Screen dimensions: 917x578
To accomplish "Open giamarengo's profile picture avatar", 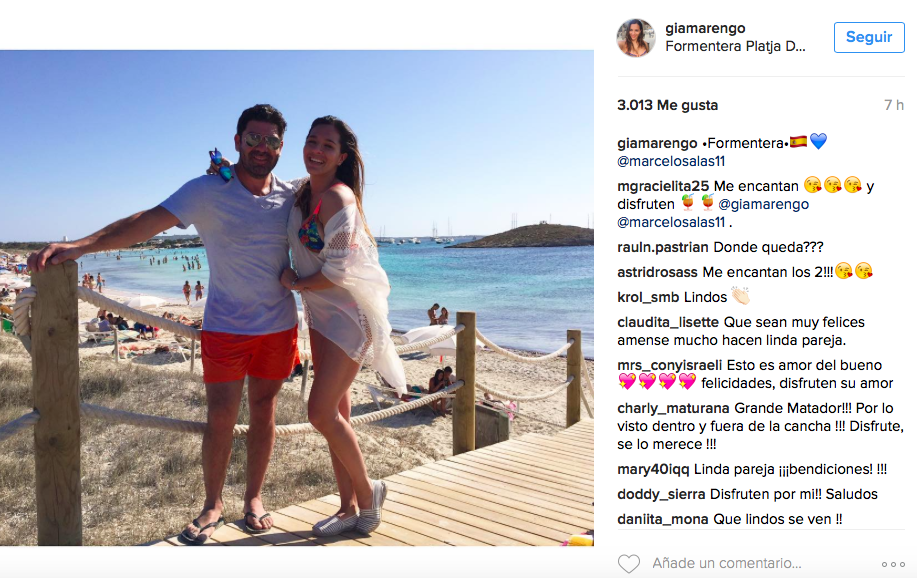I will pyautogui.click(x=636, y=38).
